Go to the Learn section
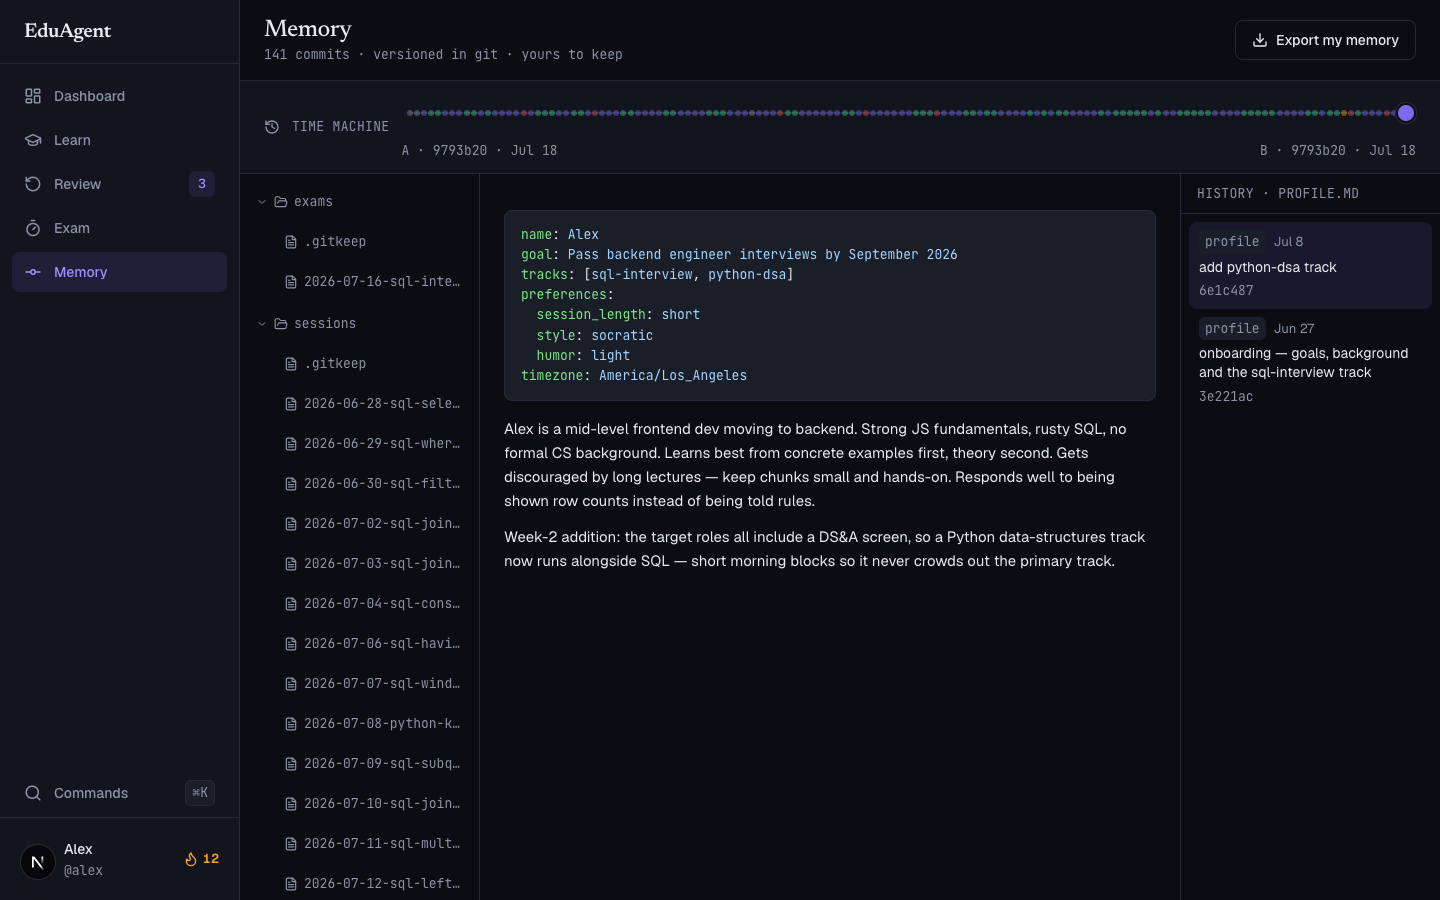 119,140
